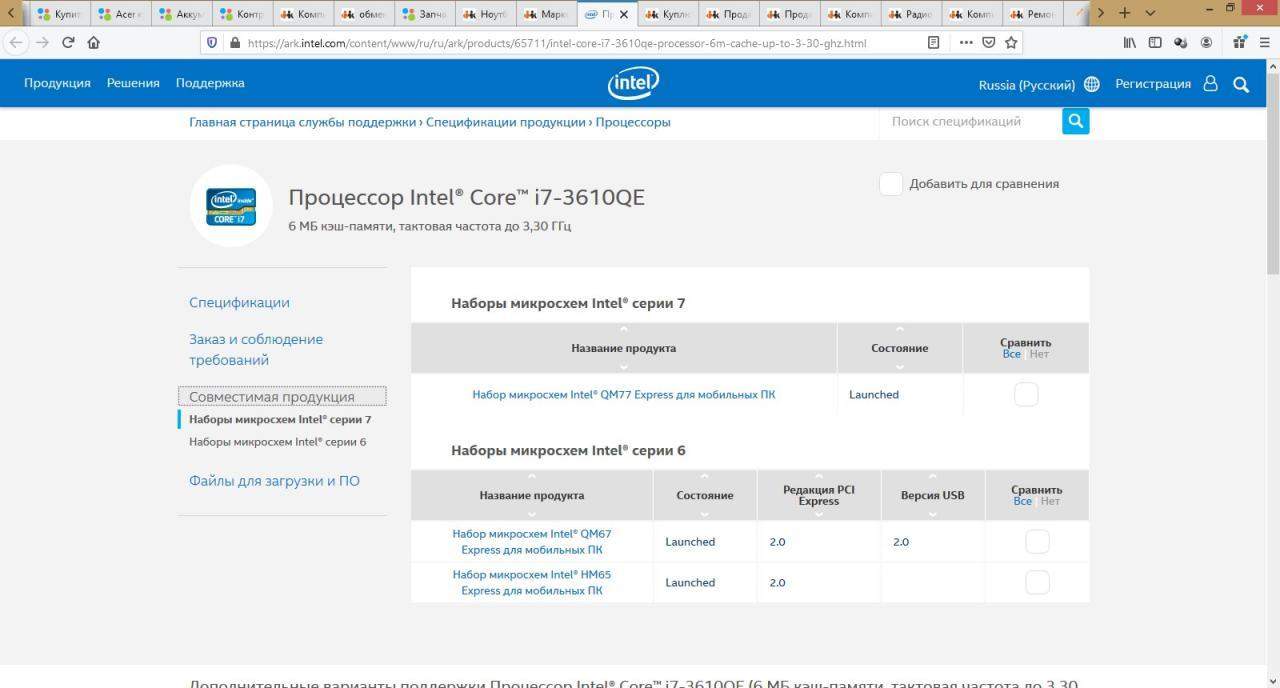
Task: Open the 'Продукция' header menu
Action: pos(57,83)
